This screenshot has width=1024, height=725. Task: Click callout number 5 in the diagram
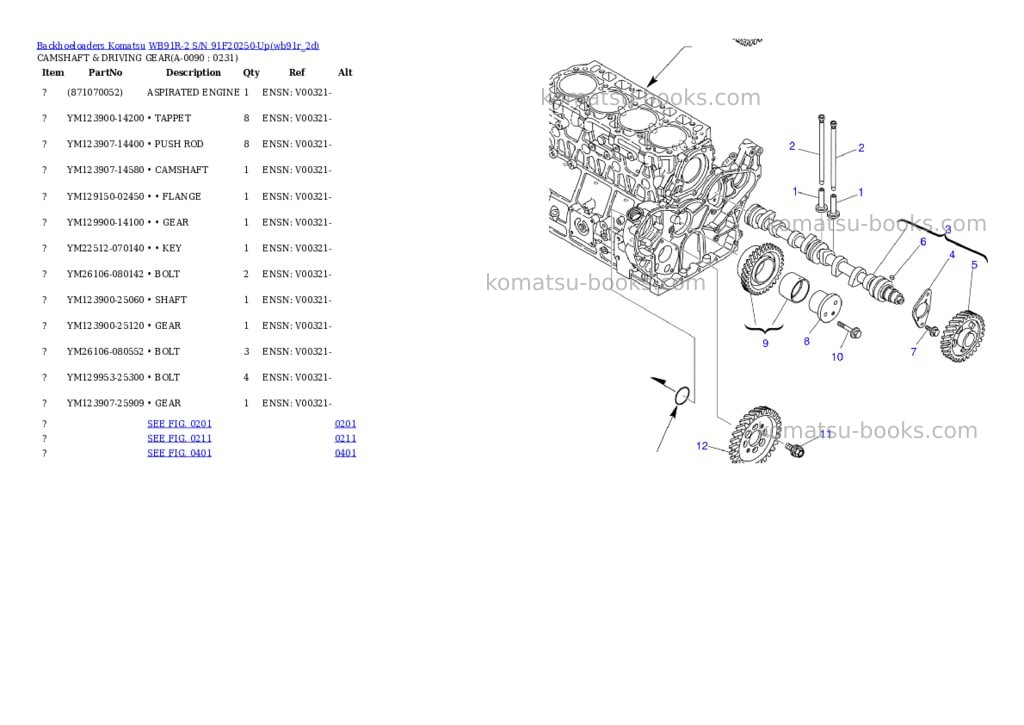pos(974,265)
